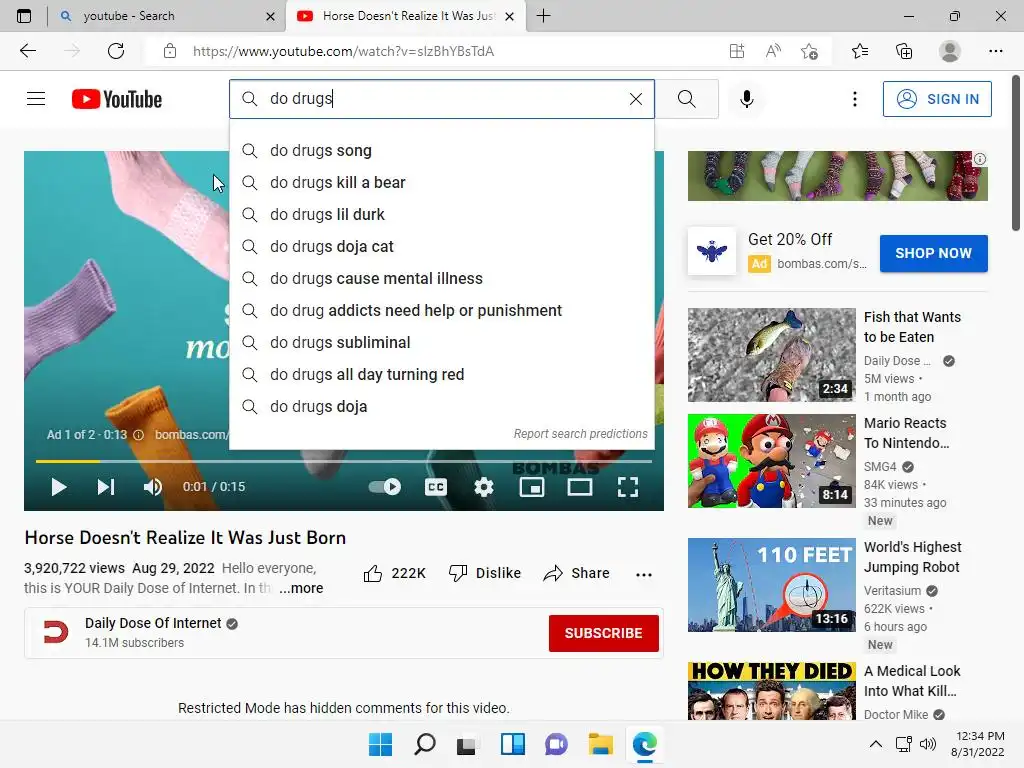
Task: Choose suggestion "do drugs lil durk"
Action: [x=441, y=214]
